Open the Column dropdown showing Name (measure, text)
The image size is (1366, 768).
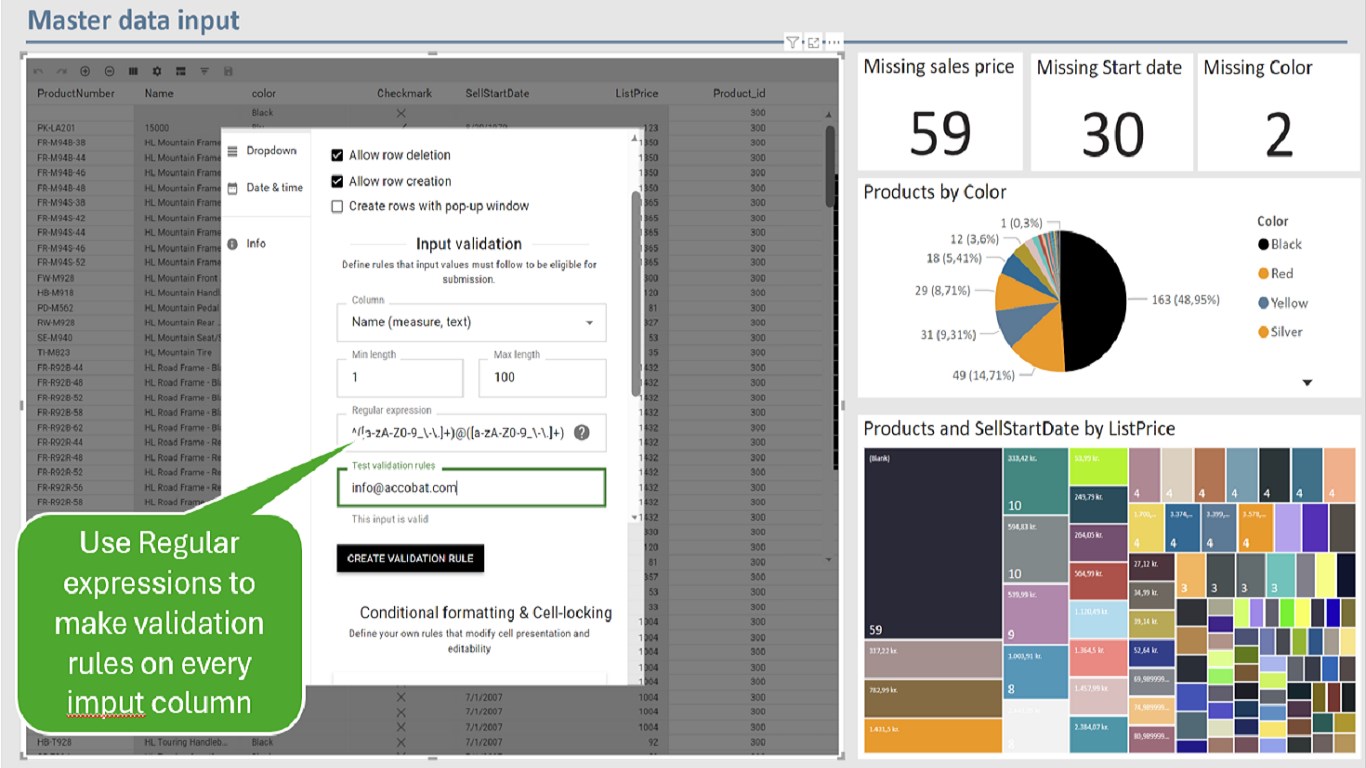click(471, 322)
